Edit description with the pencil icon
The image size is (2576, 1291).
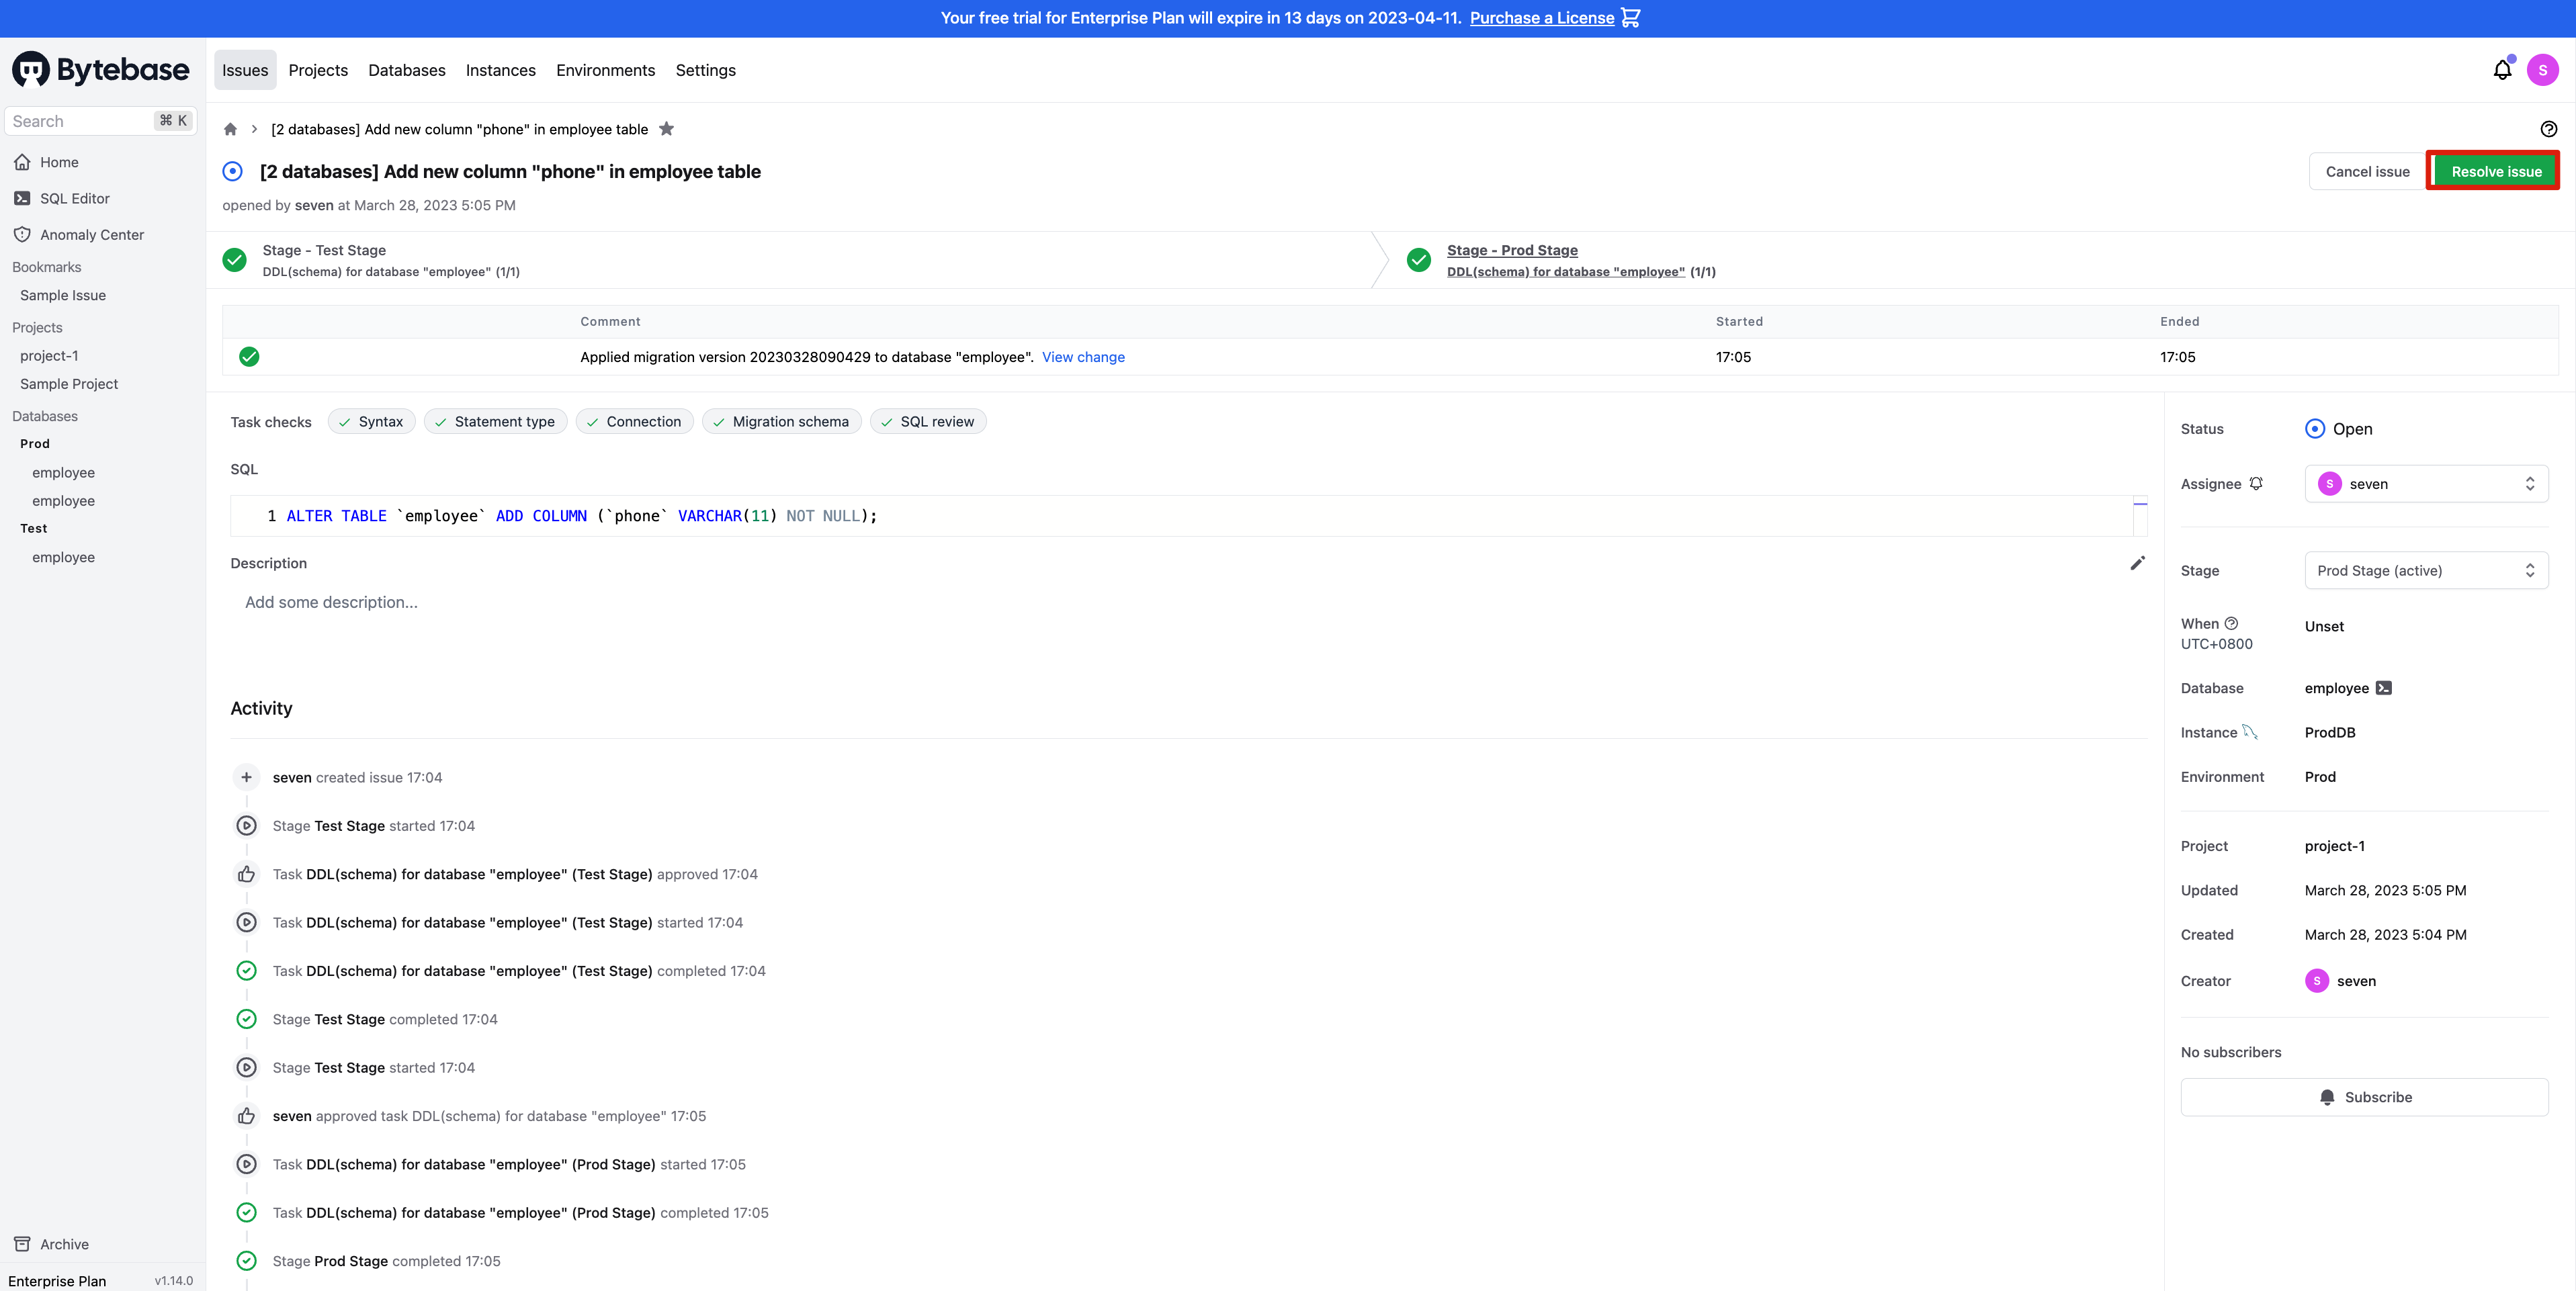tap(2137, 563)
